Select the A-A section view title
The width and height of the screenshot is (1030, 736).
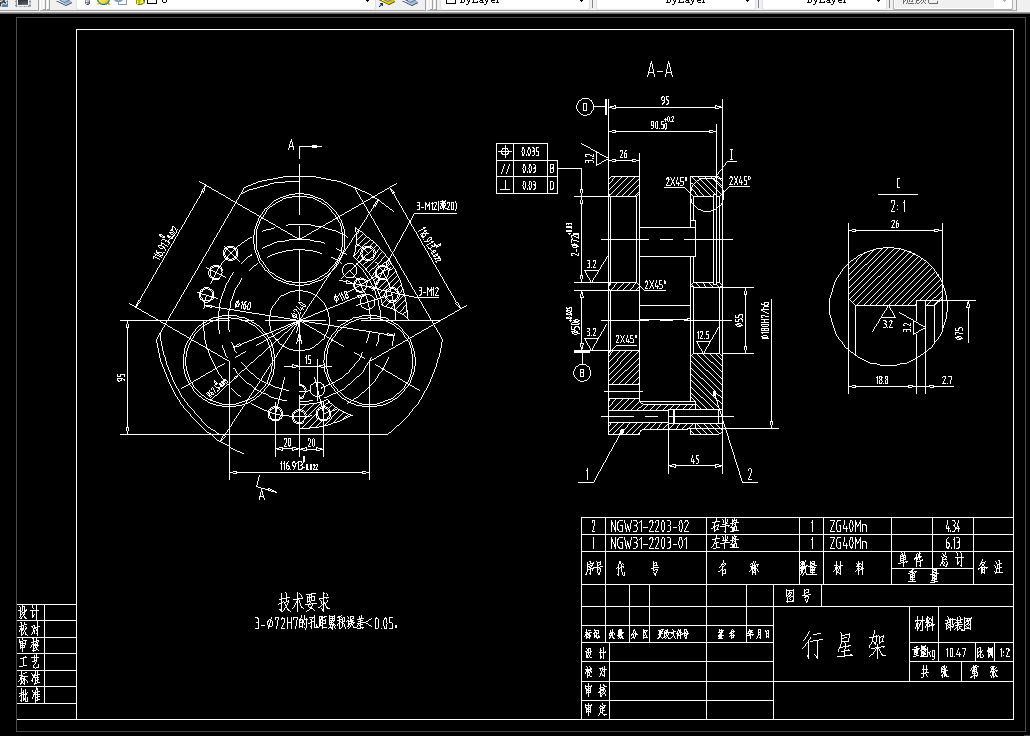(x=660, y=70)
